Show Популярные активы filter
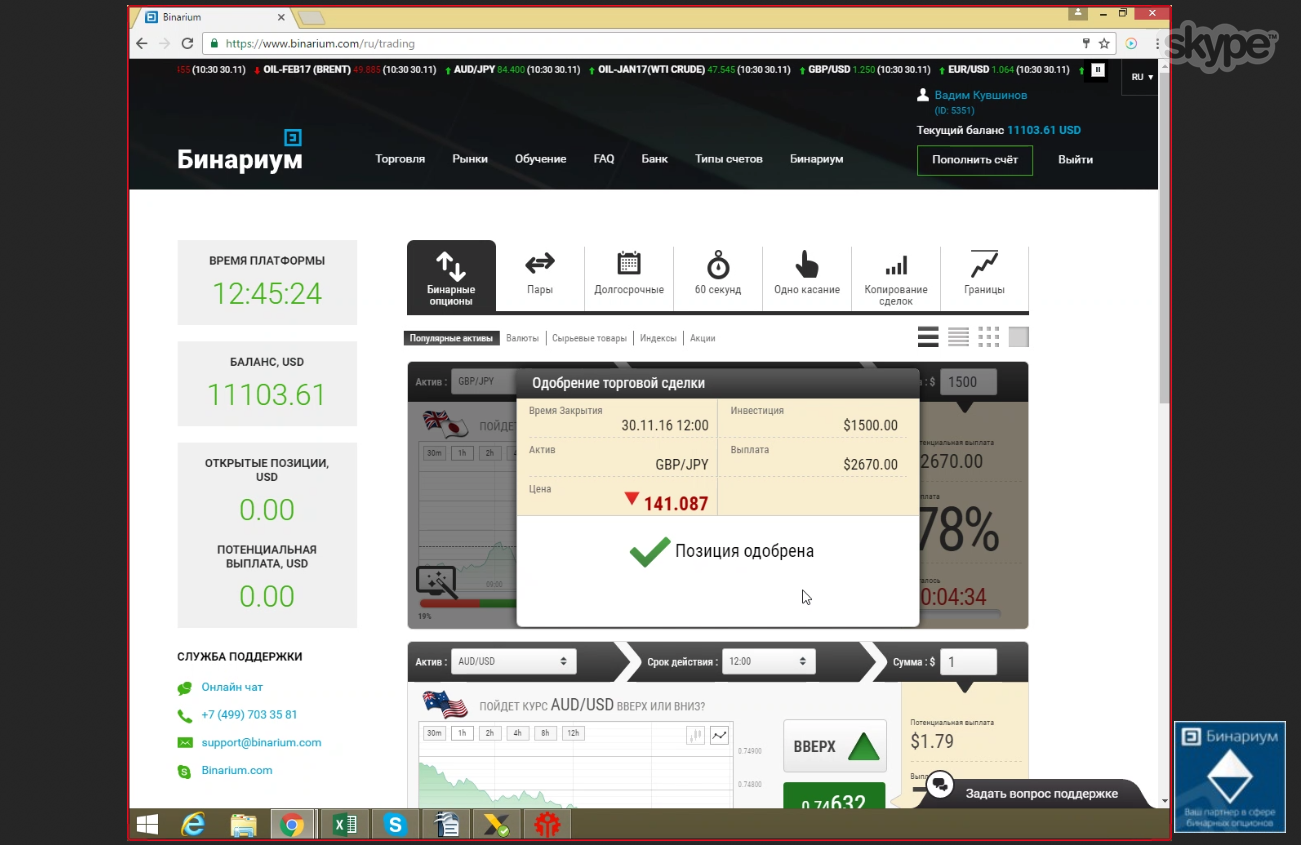This screenshot has width=1301, height=845. coord(451,338)
